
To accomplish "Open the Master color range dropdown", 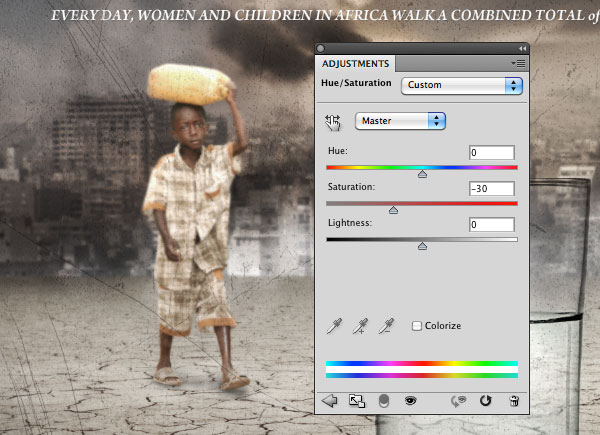I will (x=400, y=121).
